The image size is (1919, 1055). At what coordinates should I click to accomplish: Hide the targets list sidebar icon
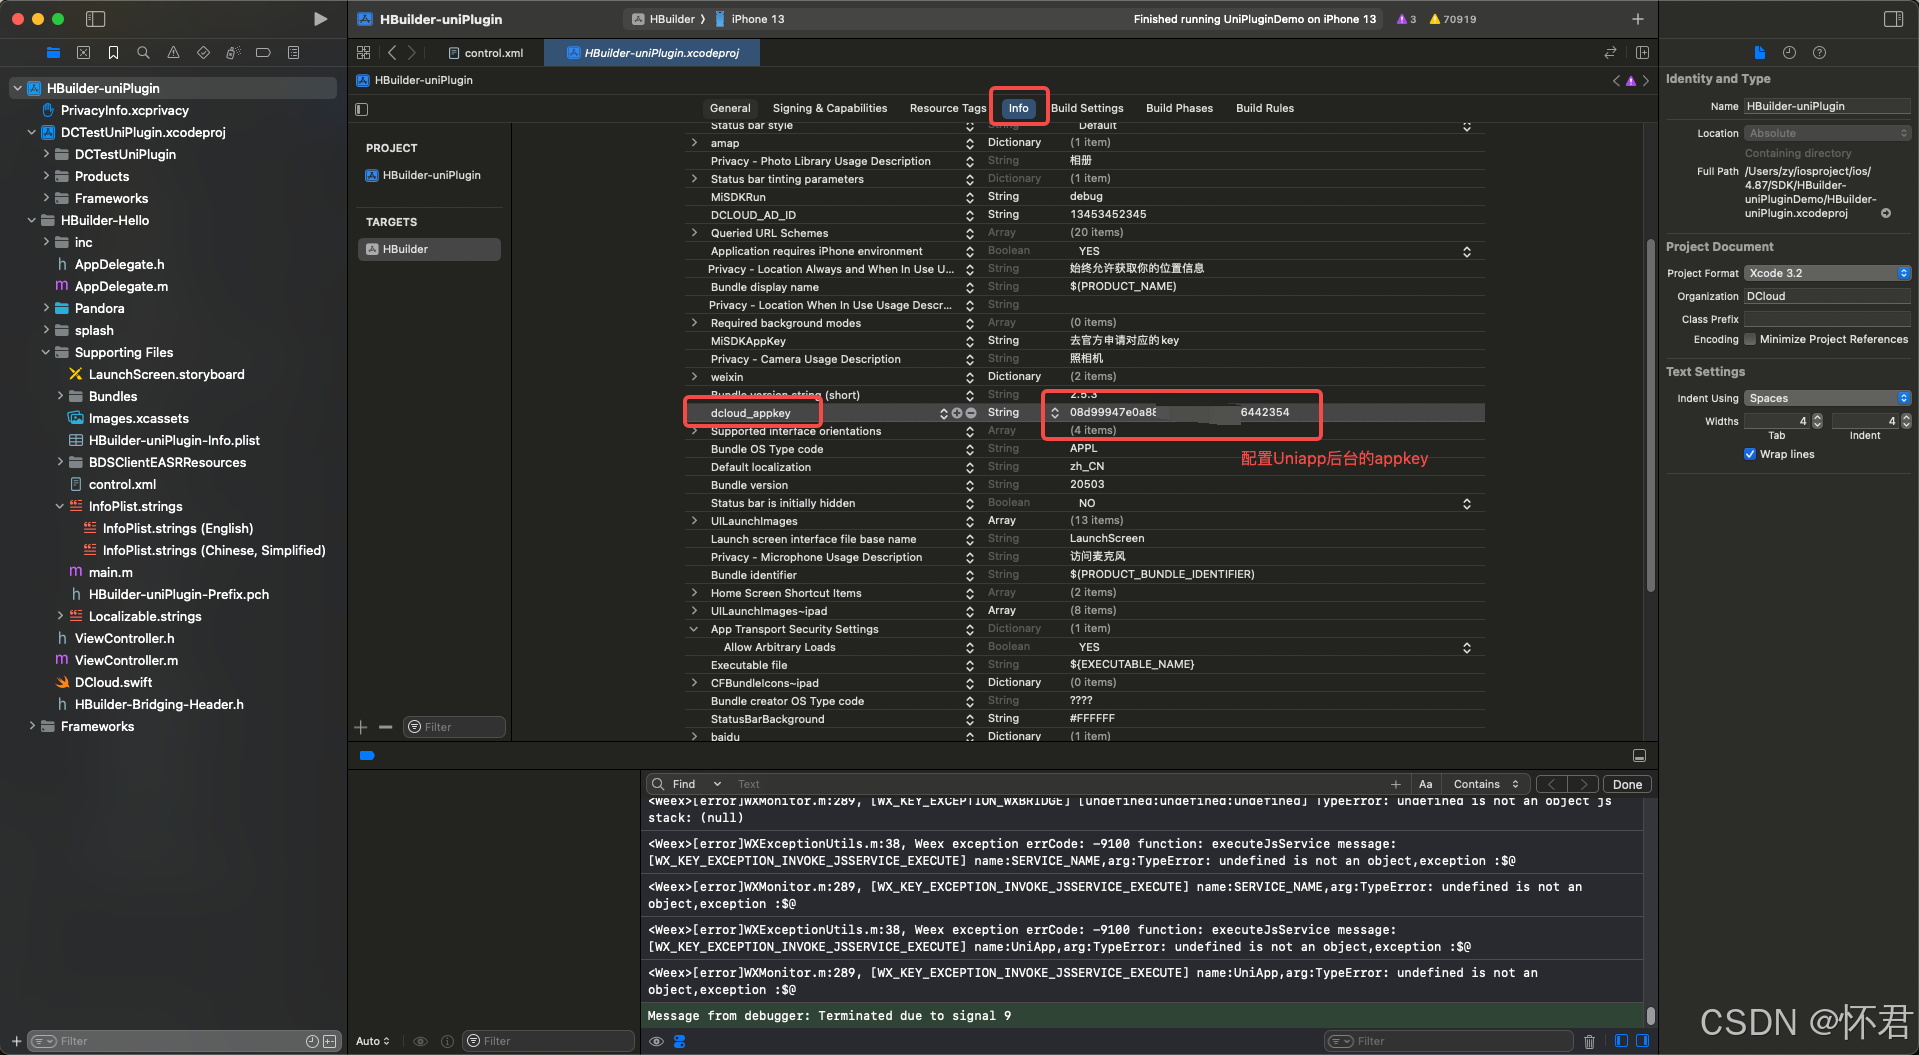pos(362,109)
